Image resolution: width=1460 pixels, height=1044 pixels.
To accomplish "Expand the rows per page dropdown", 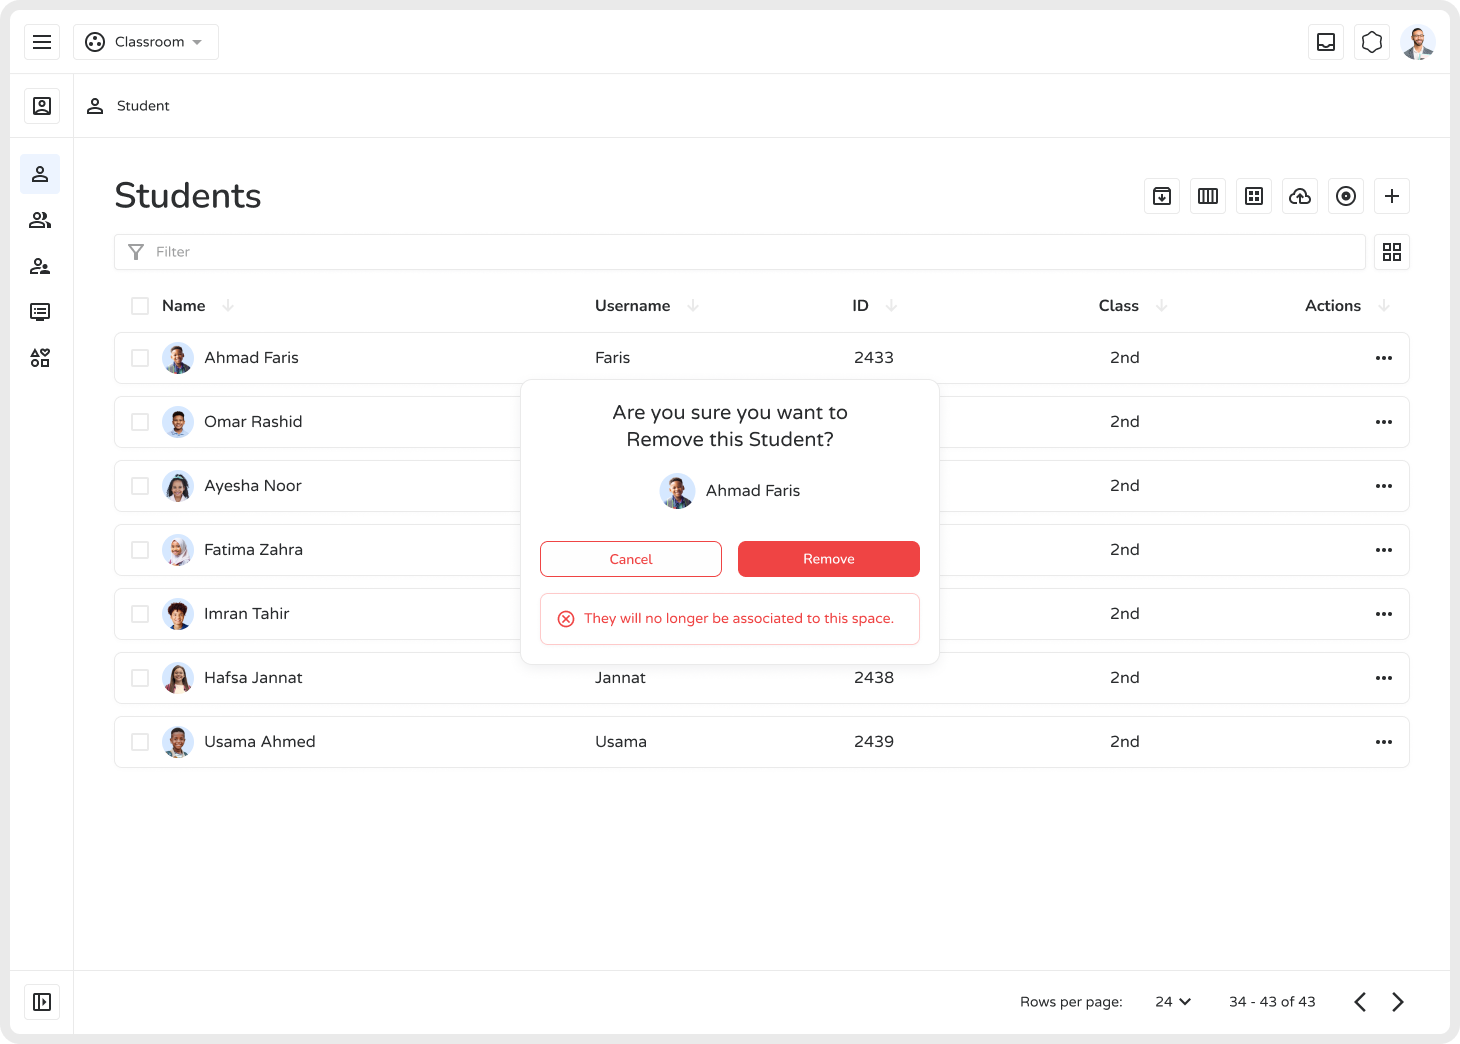I will (x=1173, y=1002).
